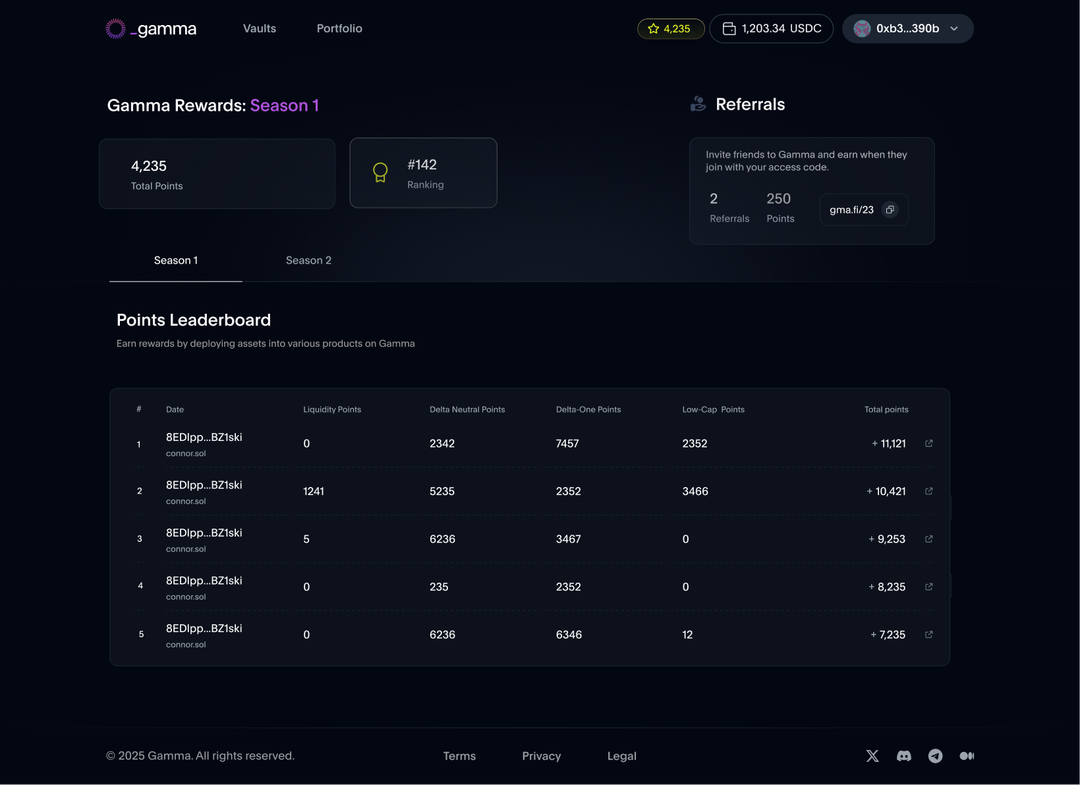Click the Referrals hand icon

698,104
